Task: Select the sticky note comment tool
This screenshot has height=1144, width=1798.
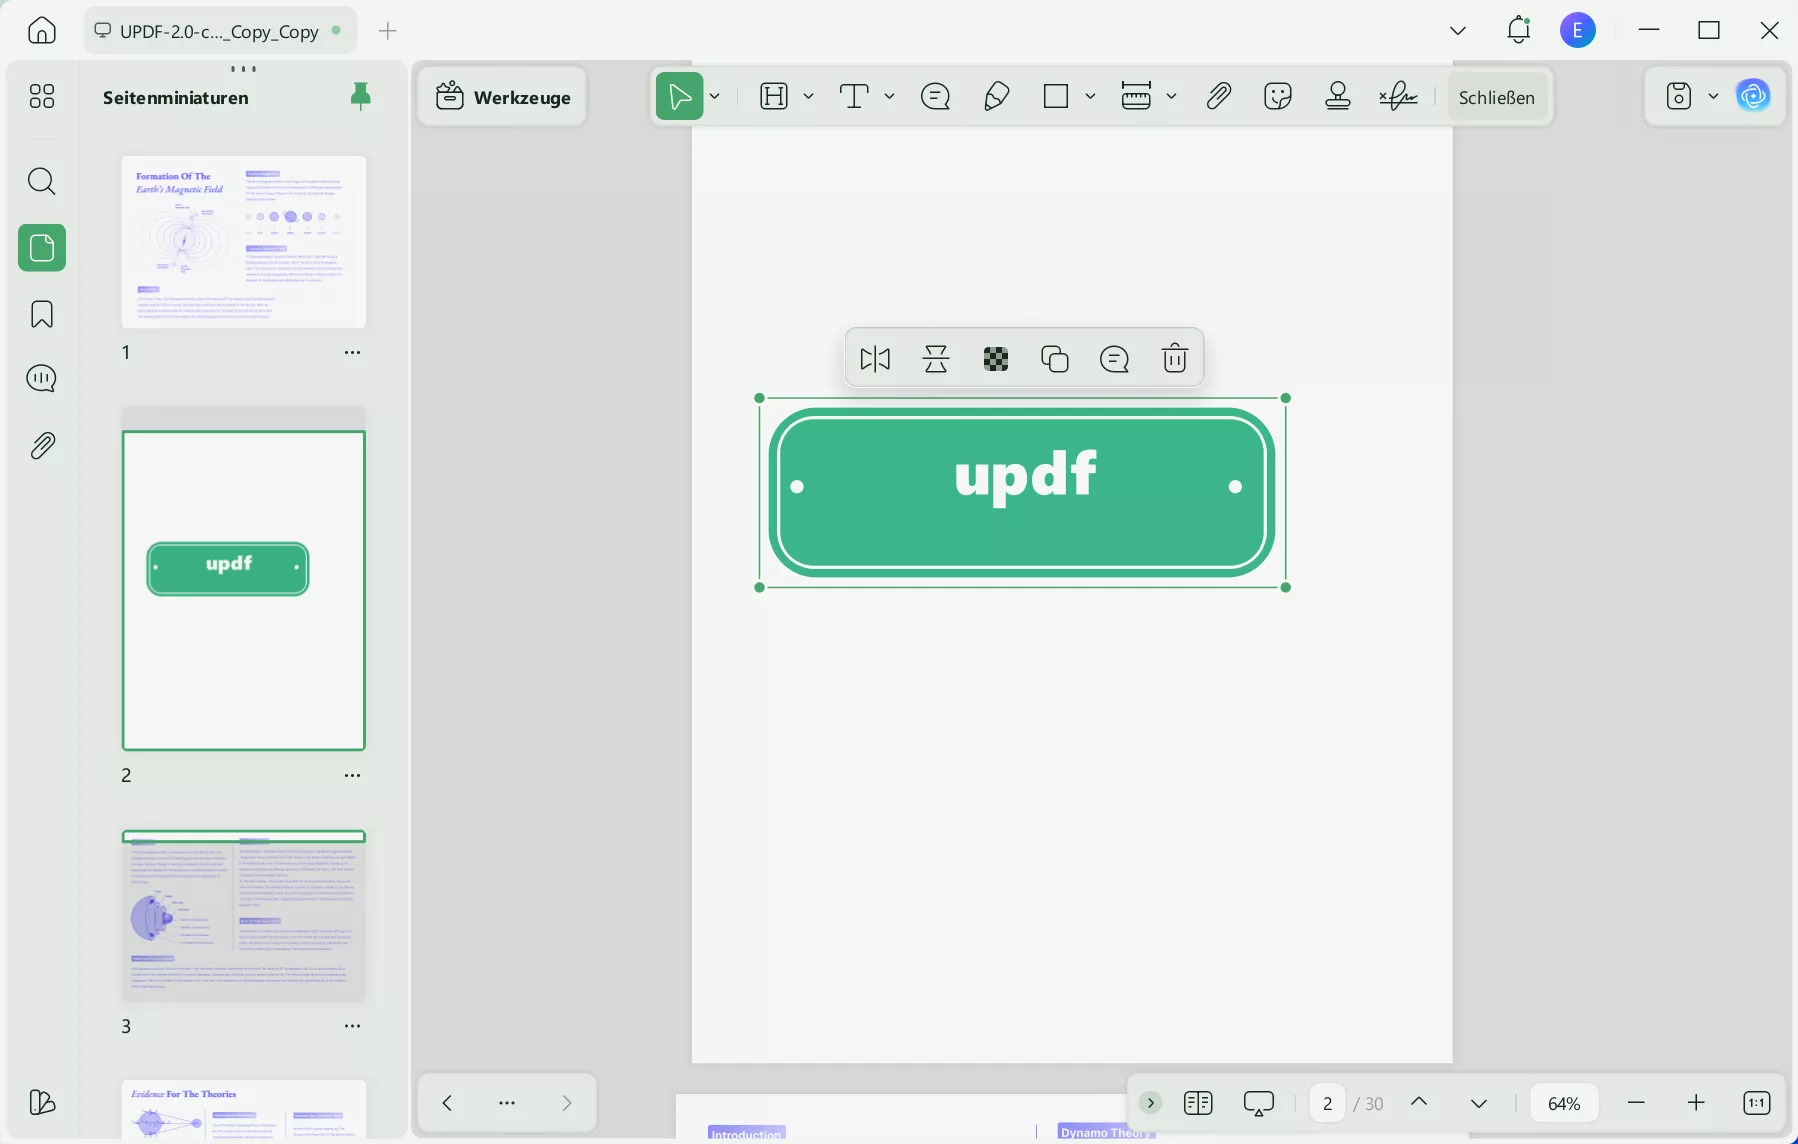Action: (x=935, y=96)
